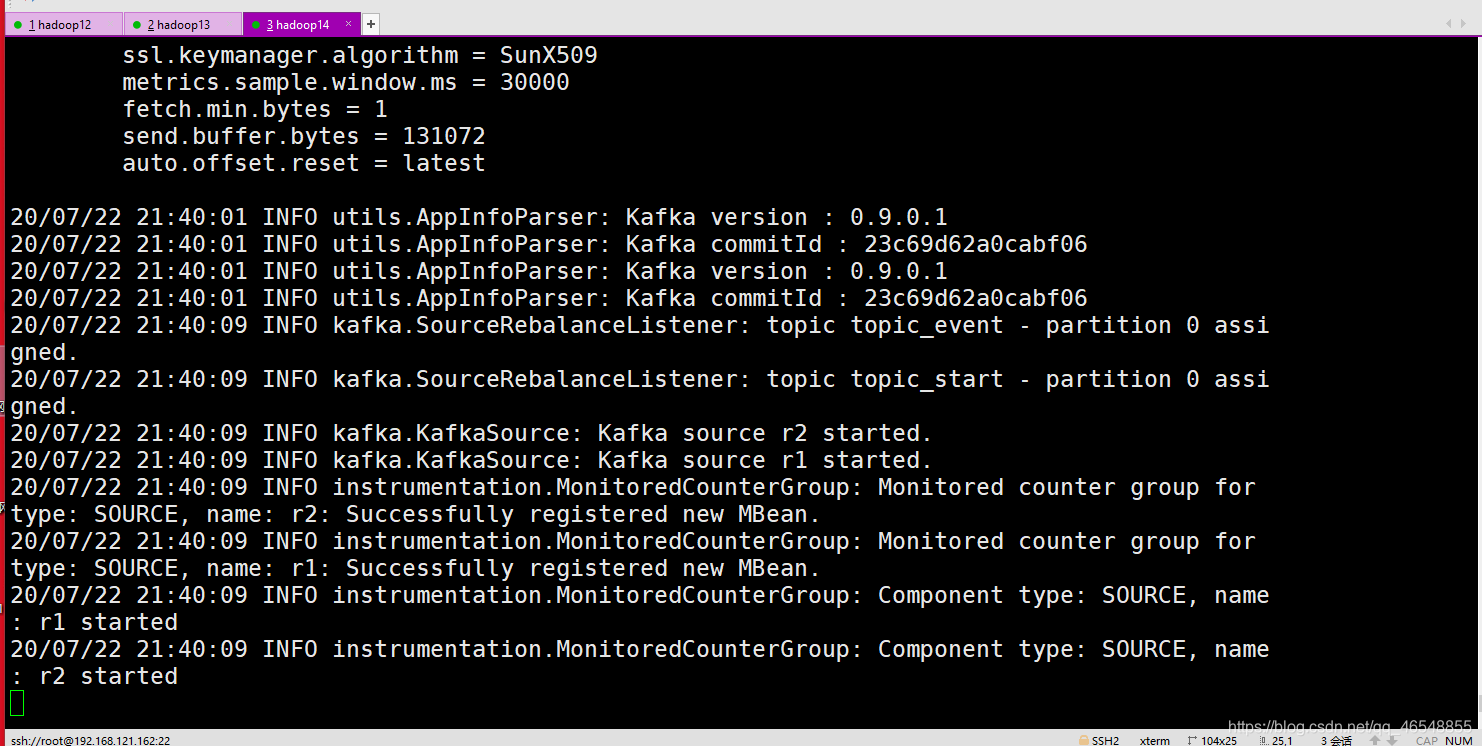Click the 3 会话 sessions count
1482x746 pixels.
pyautogui.click(x=1336, y=741)
